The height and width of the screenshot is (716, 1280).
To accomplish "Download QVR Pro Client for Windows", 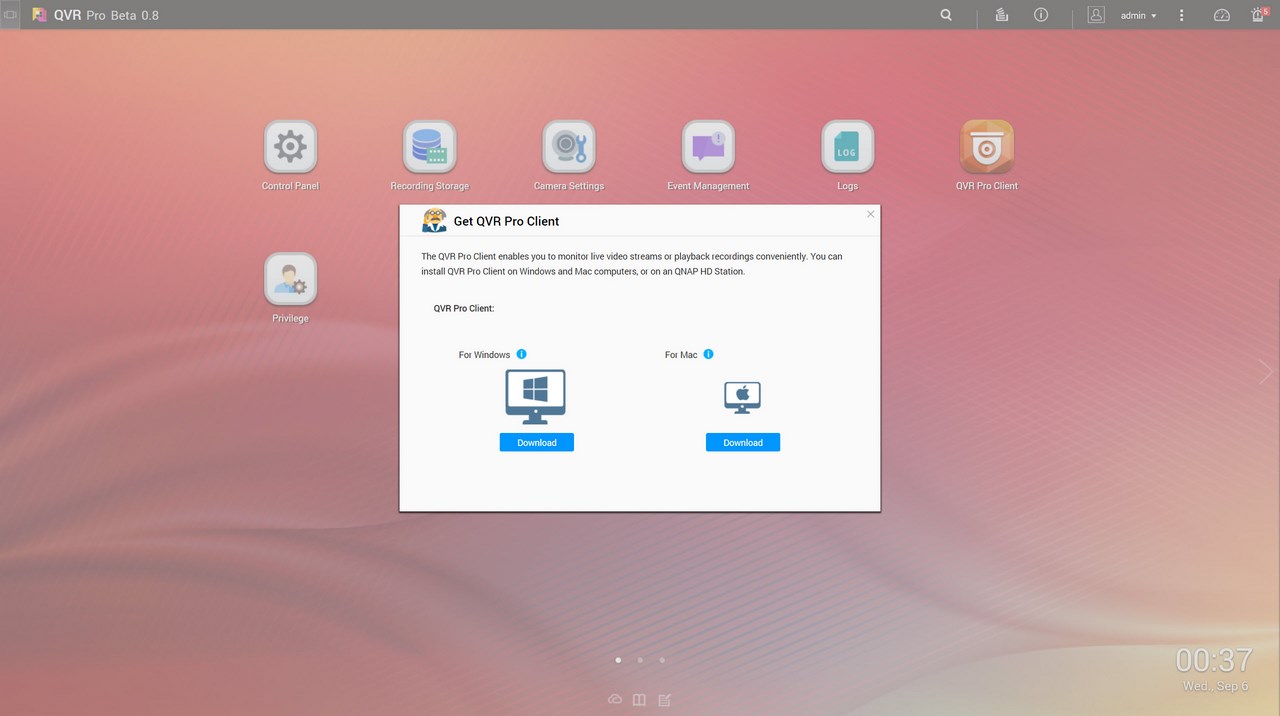I will (x=537, y=442).
